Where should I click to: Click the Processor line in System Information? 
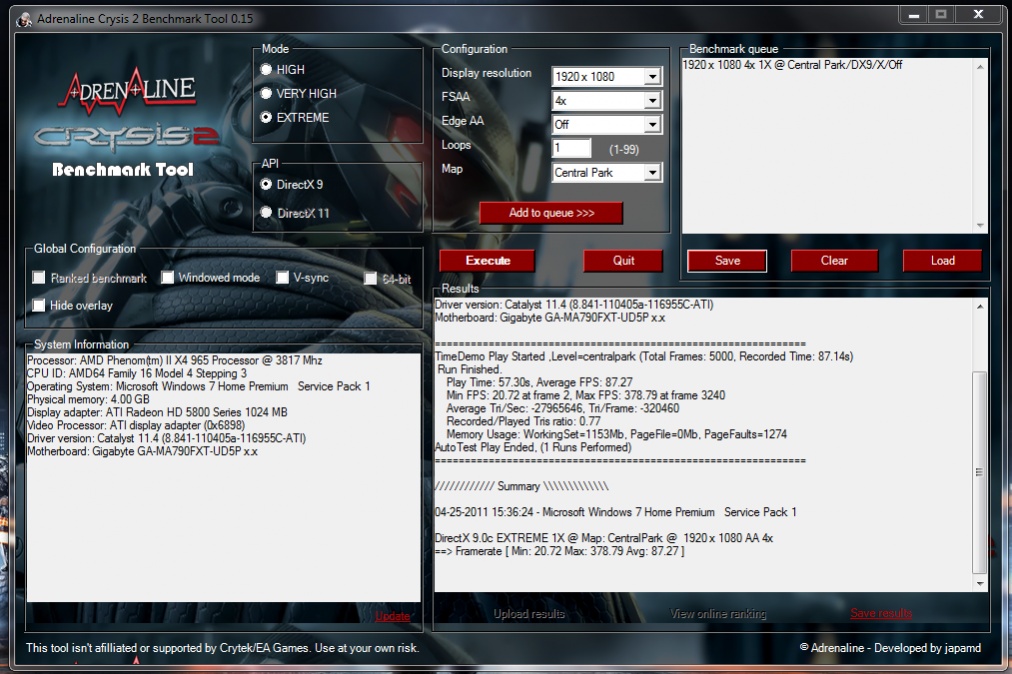point(174,360)
